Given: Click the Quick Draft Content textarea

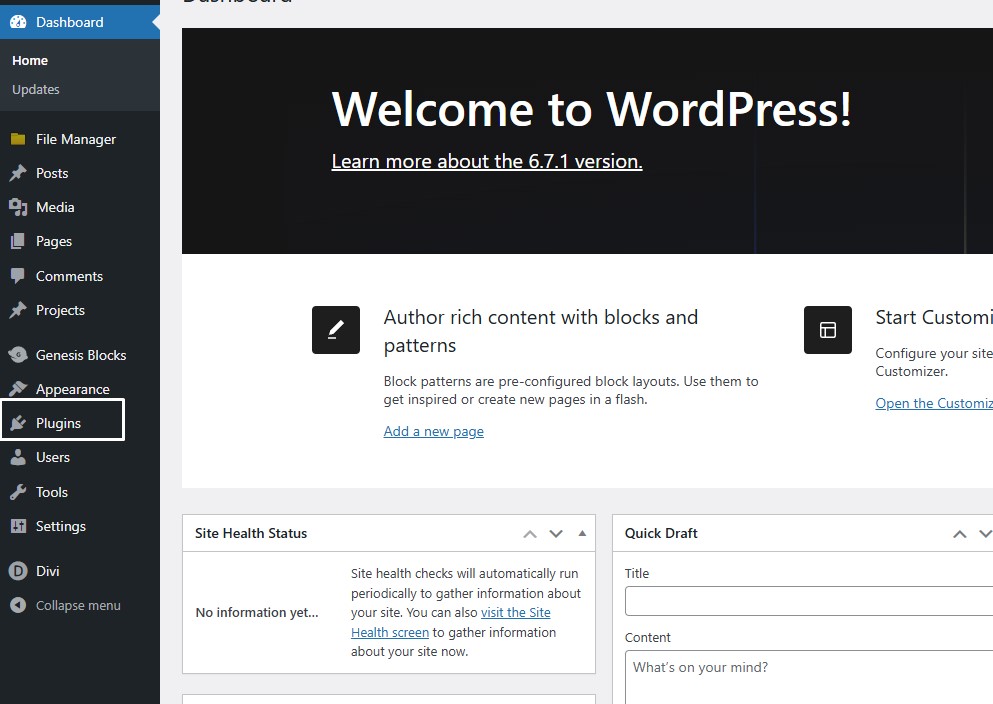Looking at the screenshot, I should (x=809, y=677).
